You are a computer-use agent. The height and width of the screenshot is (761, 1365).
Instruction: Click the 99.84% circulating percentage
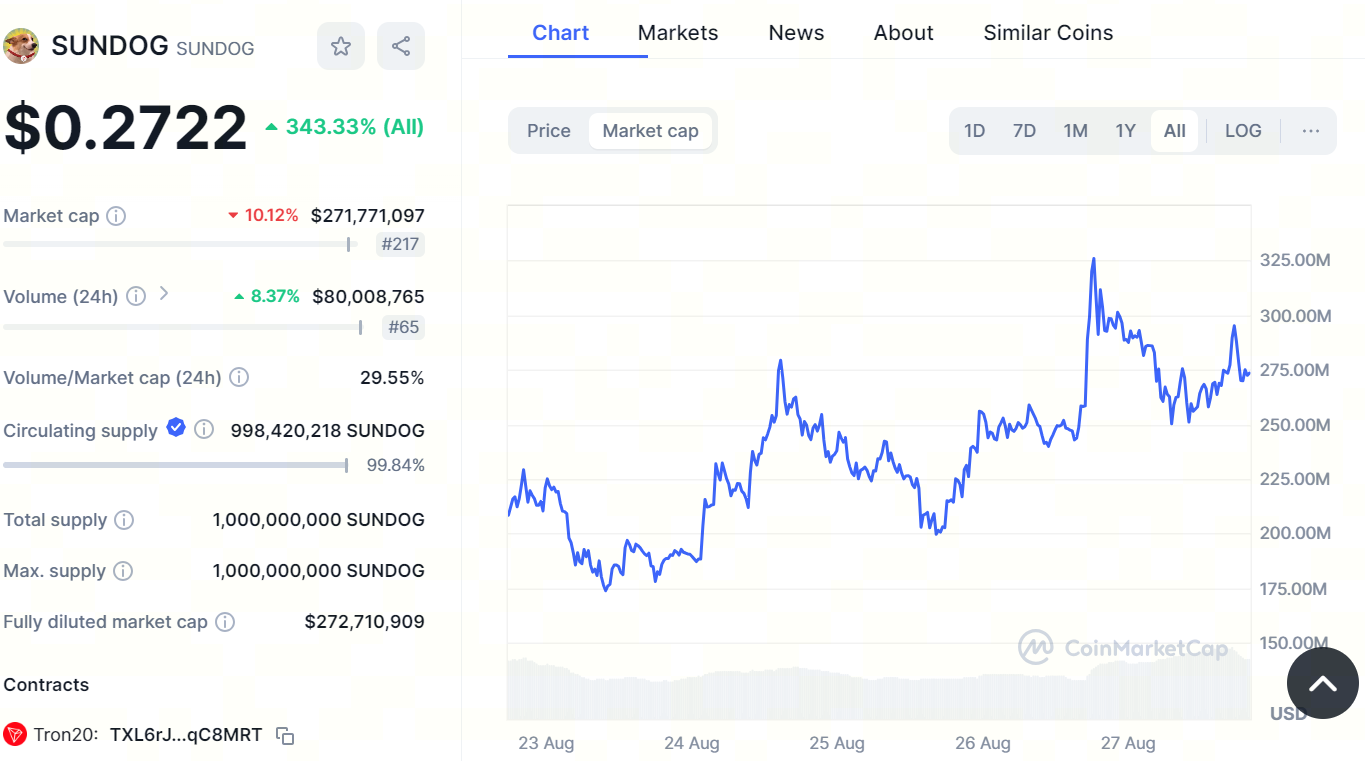(396, 465)
